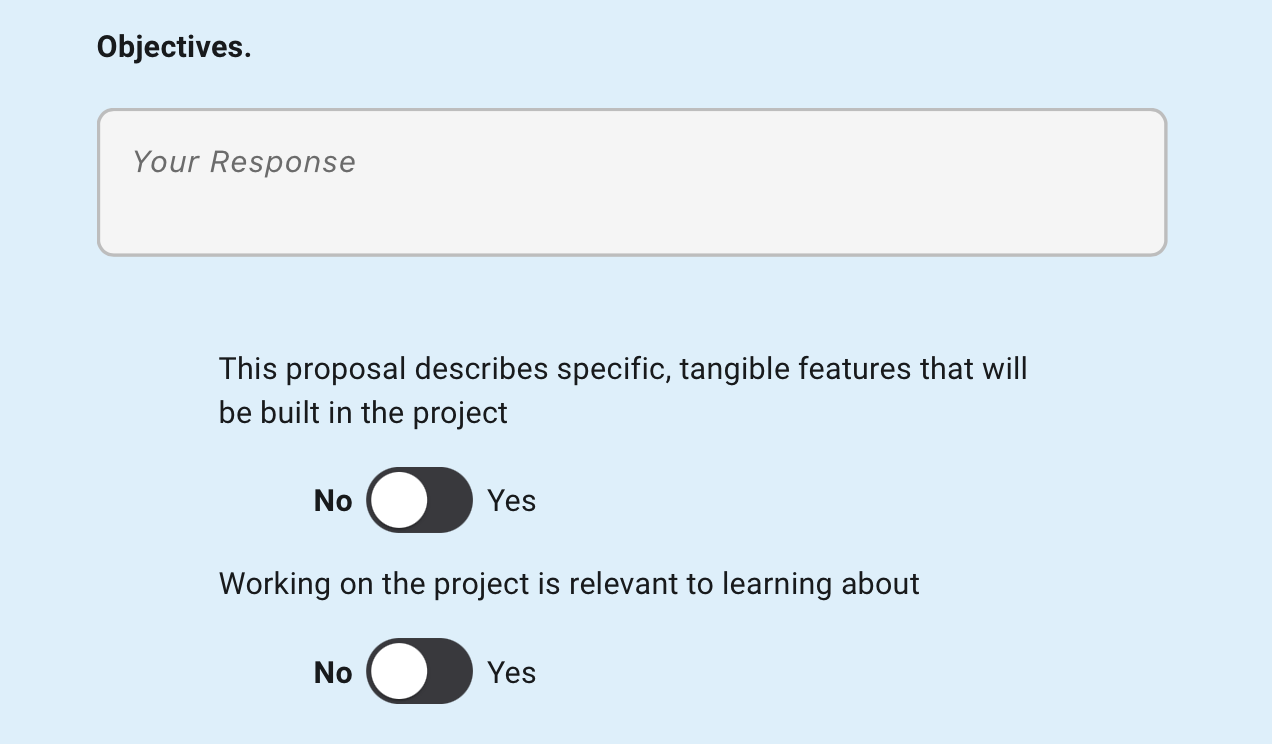Select 'No' label for learning relevance question
The image size is (1272, 744).
coord(333,673)
